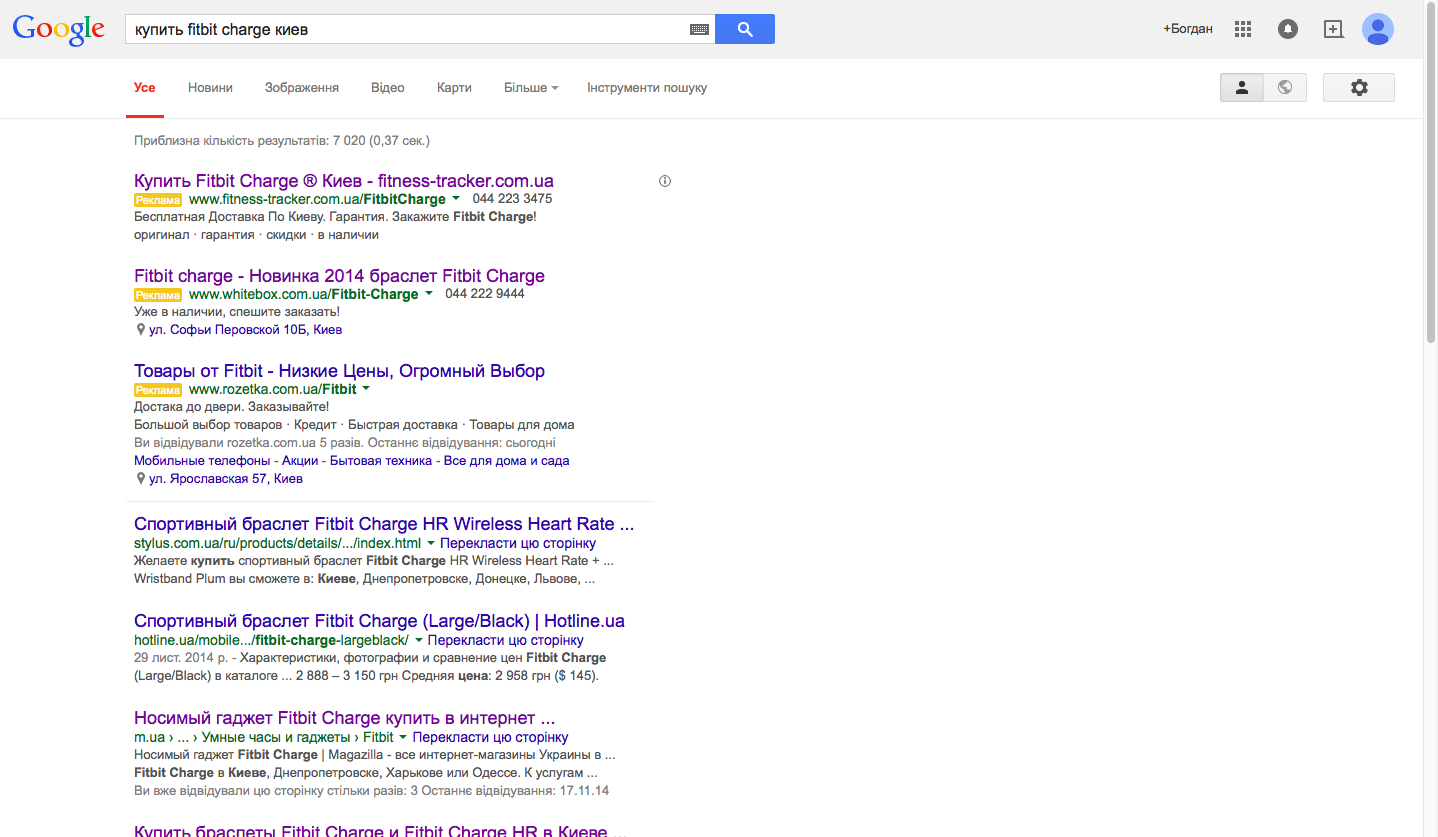
Task: Switch to the Зображення tab
Action: 302,88
